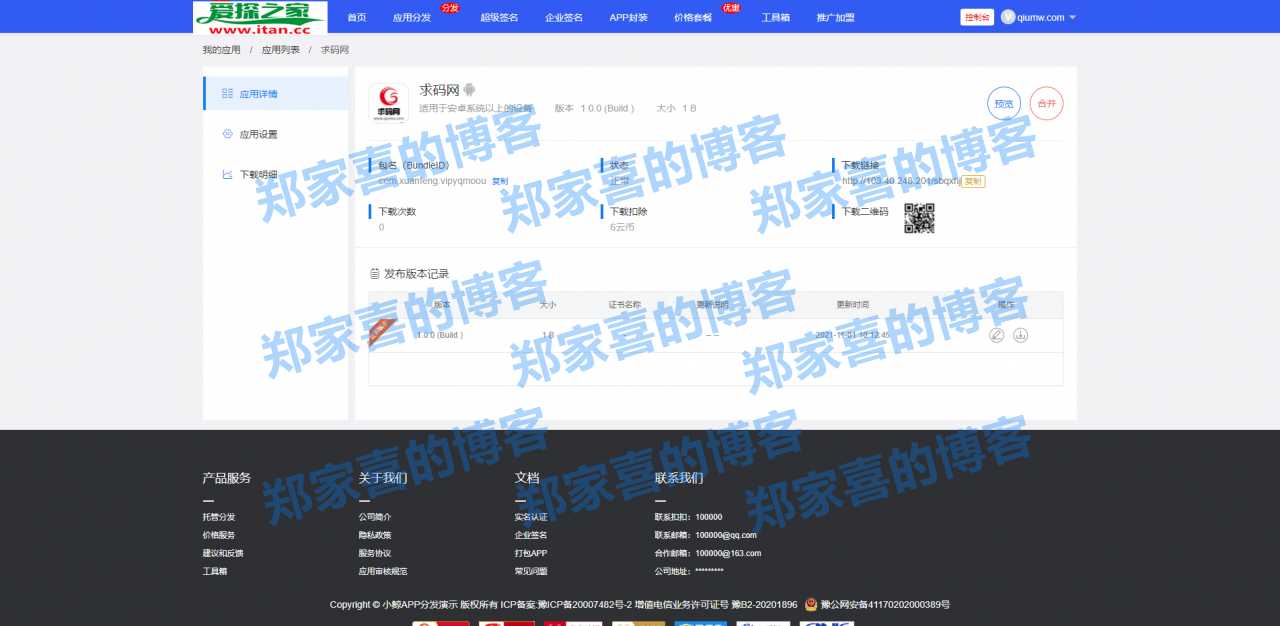Click the 证书名称 column header
This screenshot has height=626, width=1280.
[x=625, y=305]
